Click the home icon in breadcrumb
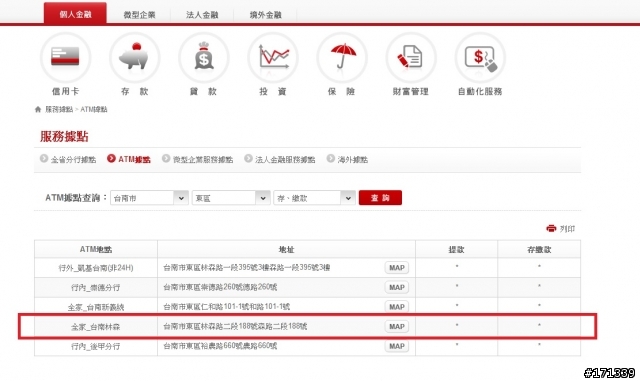 point(38,109)
